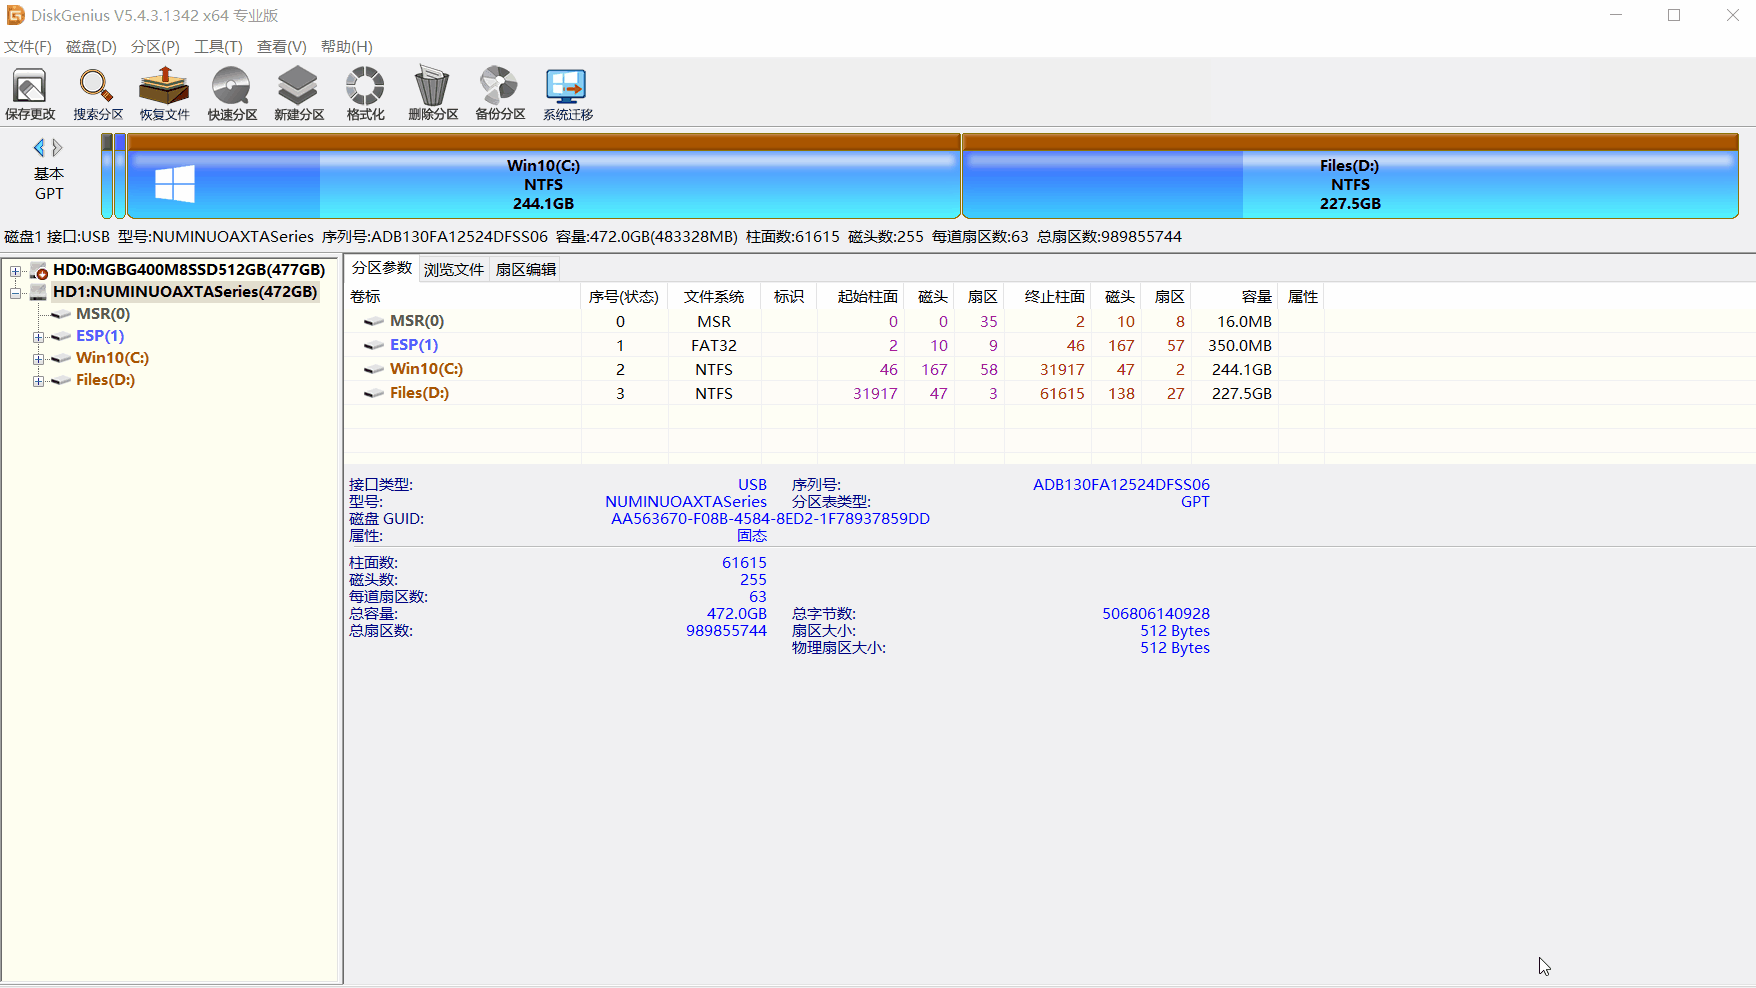
Task: Expand the HD0 disk tree node
Action: 16,271
